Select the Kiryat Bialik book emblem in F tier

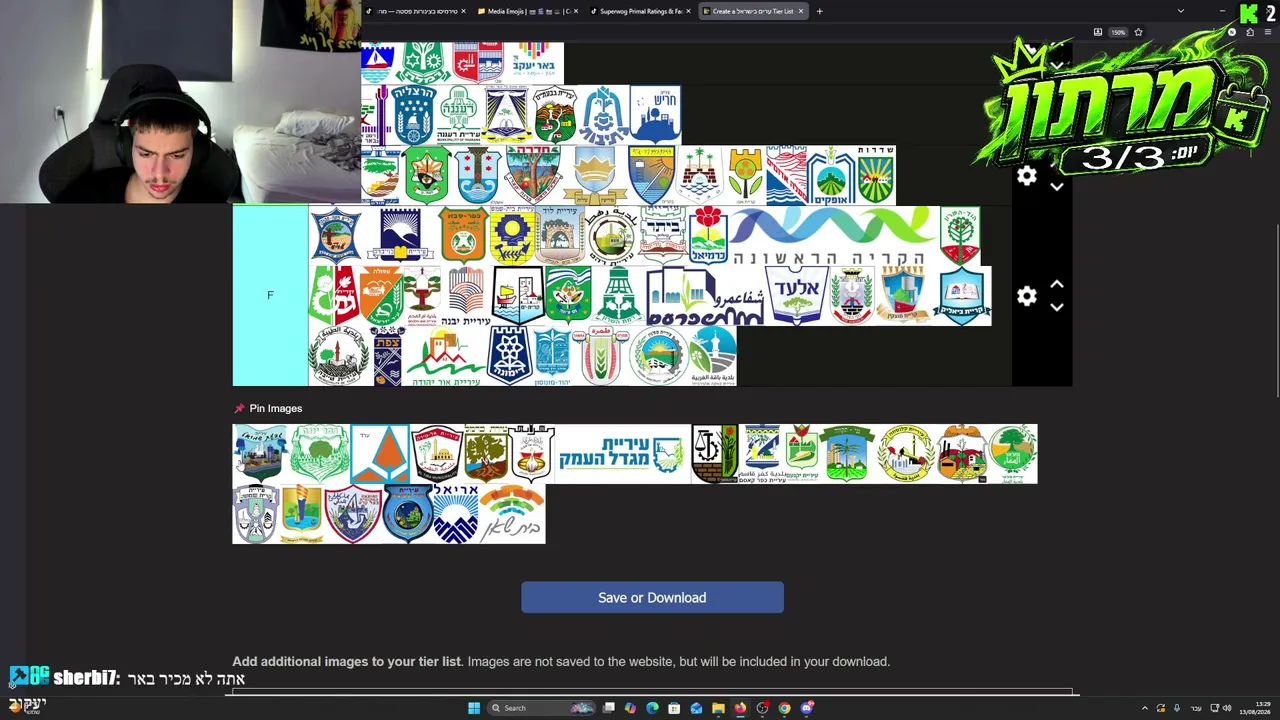[962, 296]
